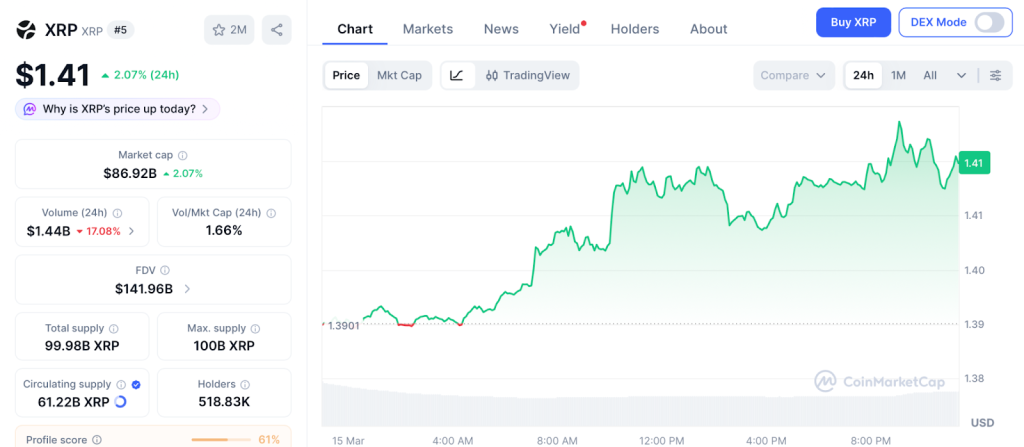Click the Market cap info icon
The width and height of the screenshot is (1024, 447).
tap(182, 155)
